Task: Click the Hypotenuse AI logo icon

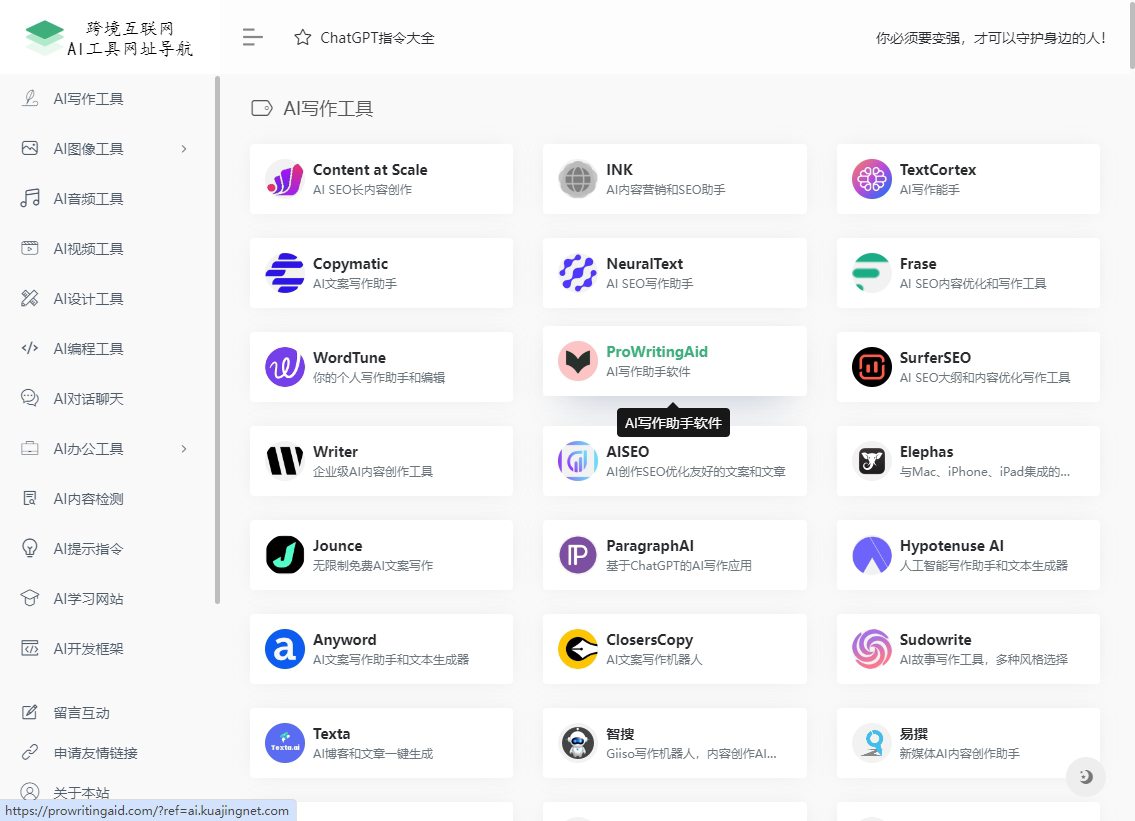Action: click(x=872, y=555)
